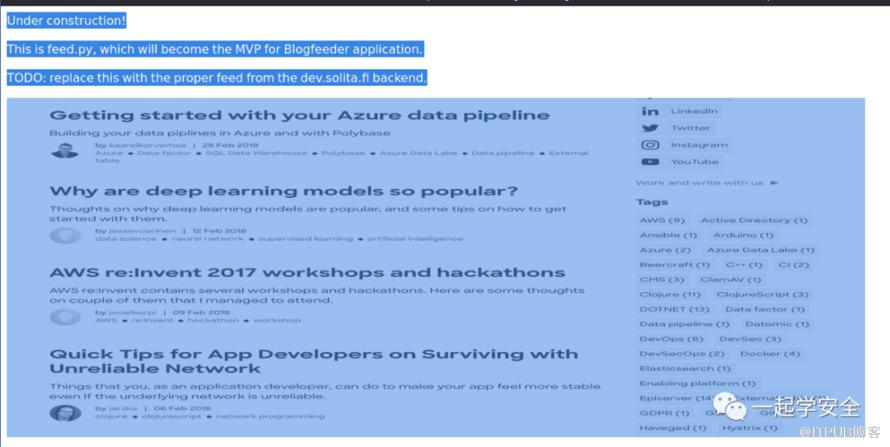
Task: Select the 'Arduino (1)' tag
Action: point(743,235)
